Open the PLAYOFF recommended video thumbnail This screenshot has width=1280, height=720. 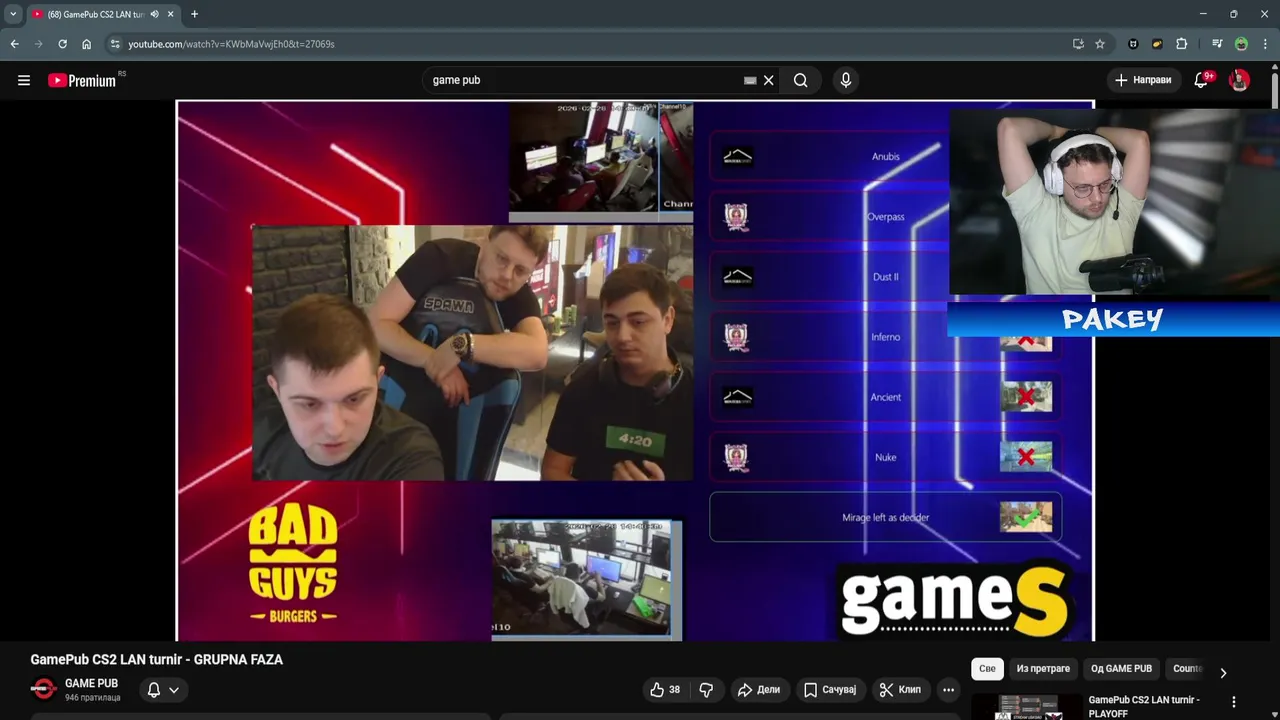click(x=1025, y=707)
